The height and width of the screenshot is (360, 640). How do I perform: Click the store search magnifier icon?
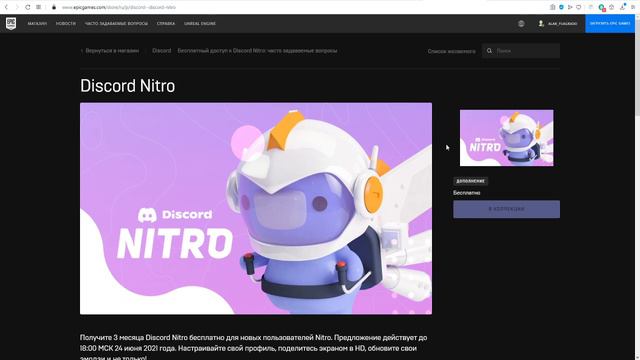point(489,51)
